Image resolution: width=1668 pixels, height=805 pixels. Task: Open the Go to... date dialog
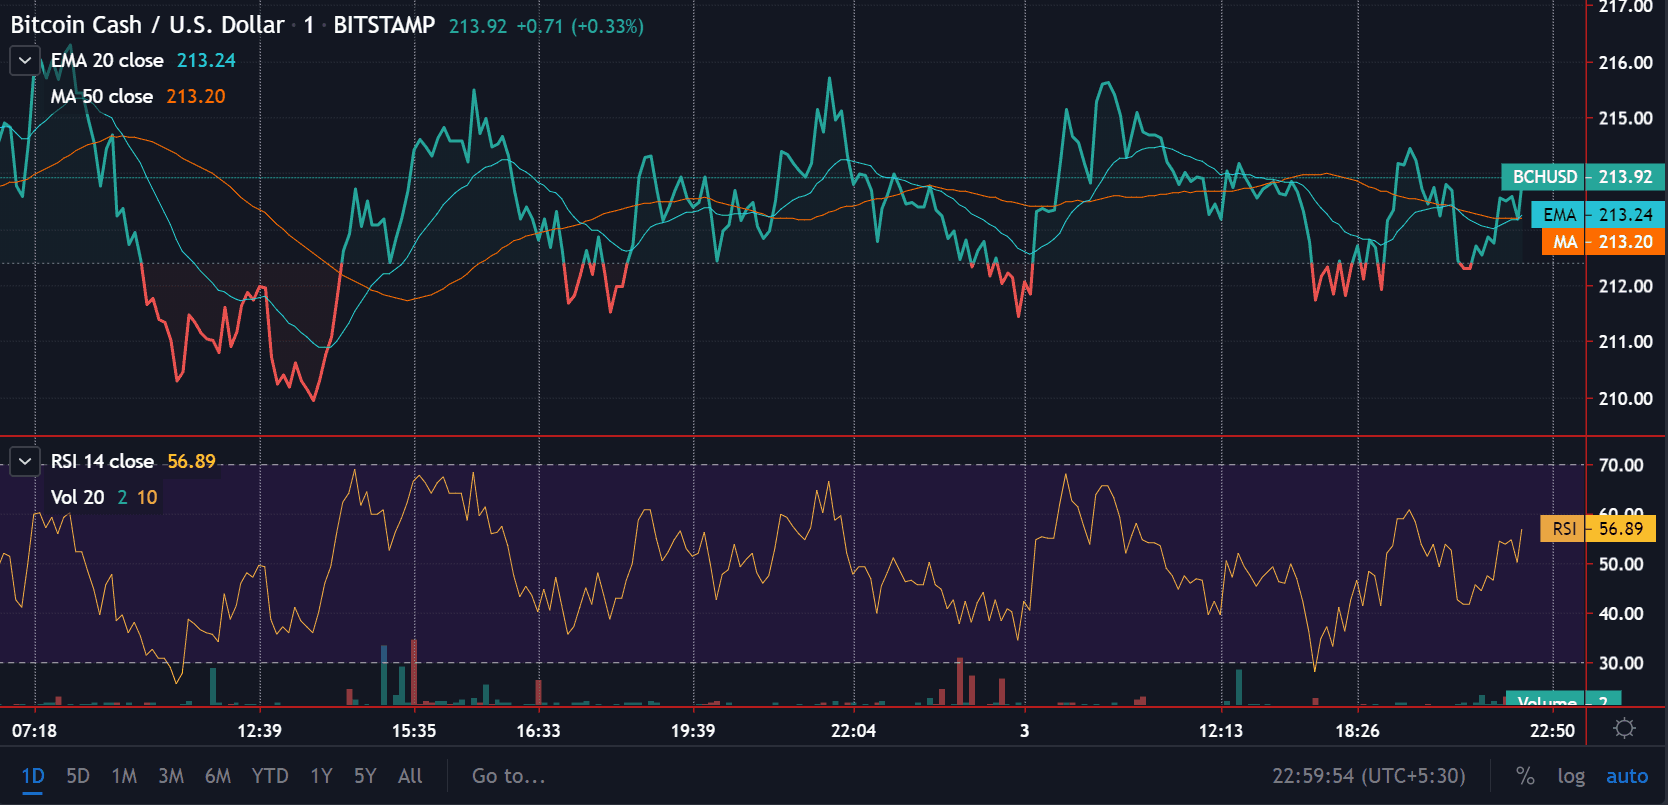509,776
